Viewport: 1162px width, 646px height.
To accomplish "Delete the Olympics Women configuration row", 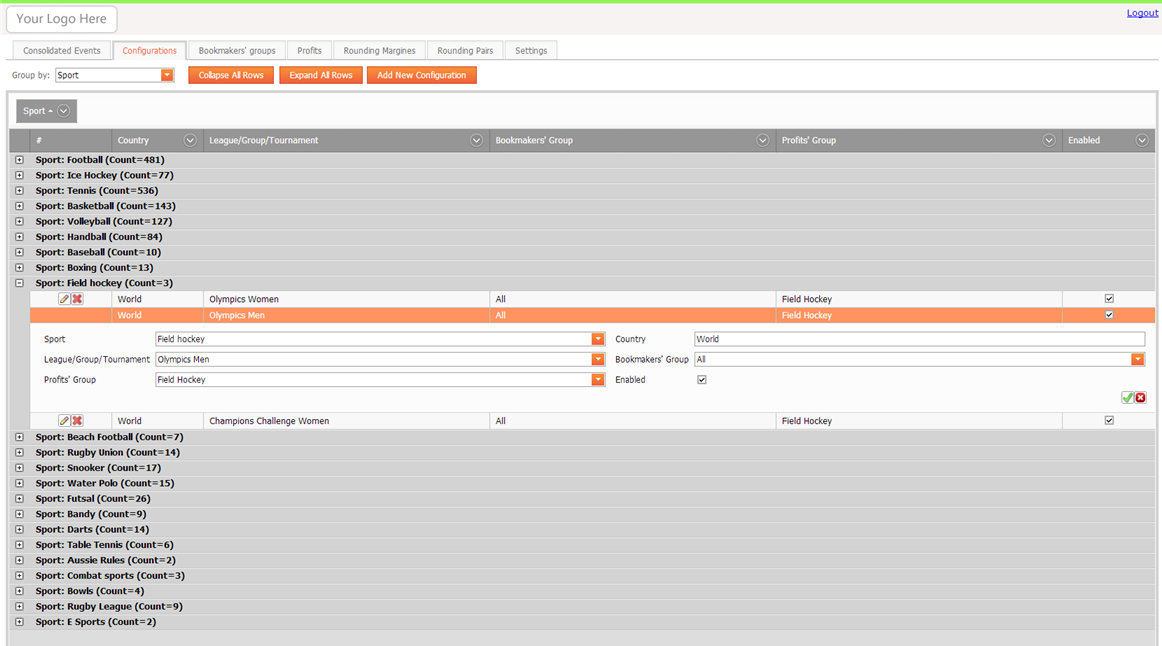I will [x=77, y=299].
